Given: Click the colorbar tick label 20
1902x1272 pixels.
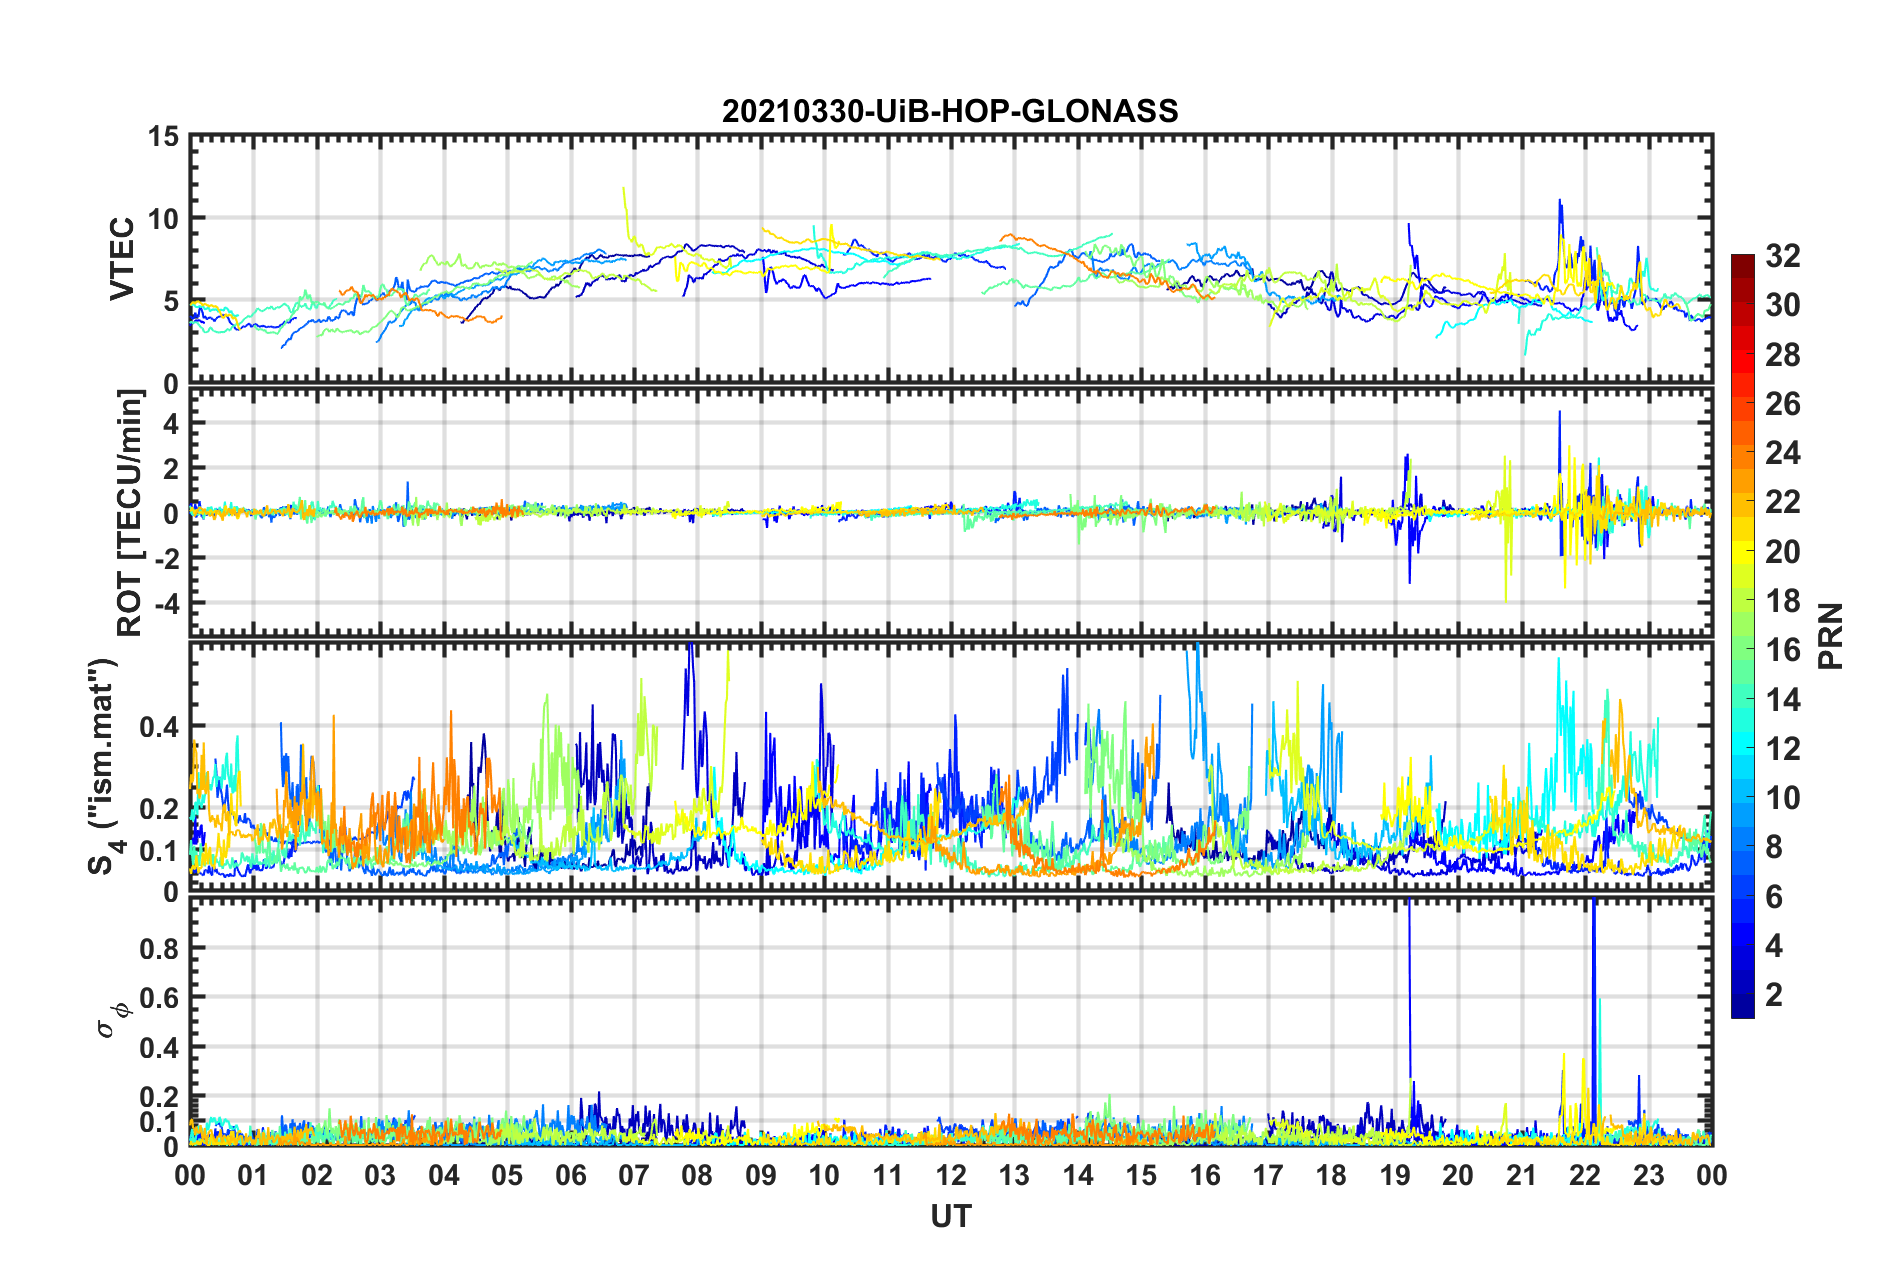Looking at the screenshot, I should click(1783, 552).
